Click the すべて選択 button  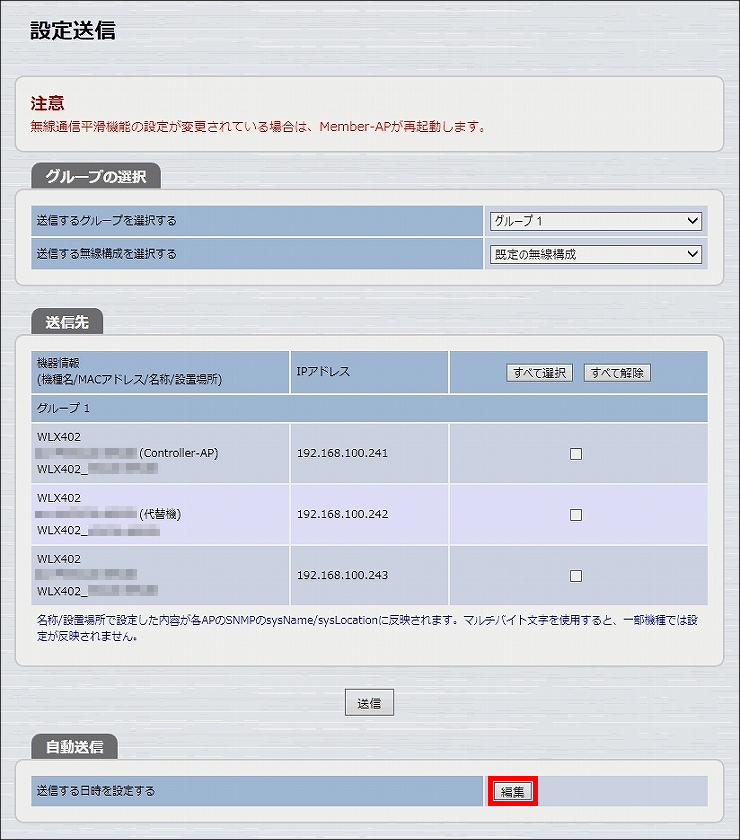(539, 372)
